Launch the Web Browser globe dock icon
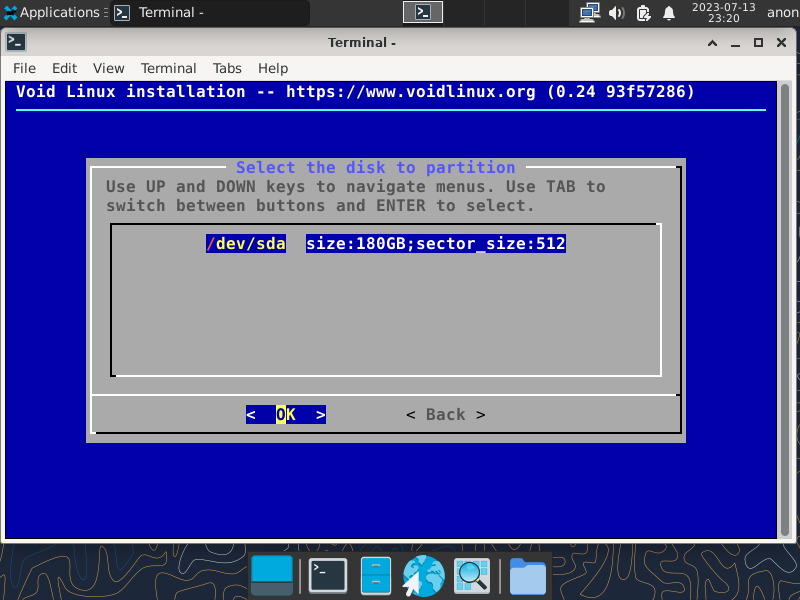Image resolution: width=800 pixels, height=600 pixels. click(423, 576)
